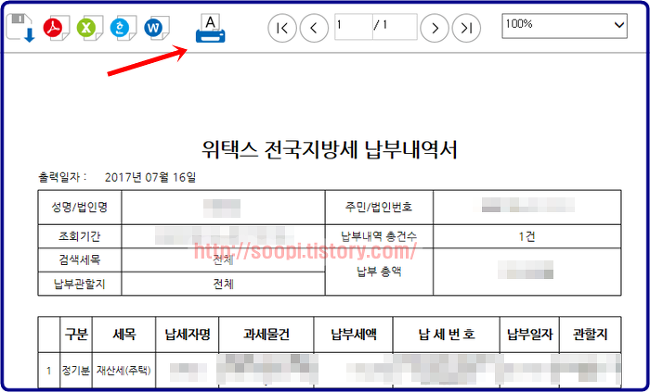Click the 1건 value cell

pos(527,237)
